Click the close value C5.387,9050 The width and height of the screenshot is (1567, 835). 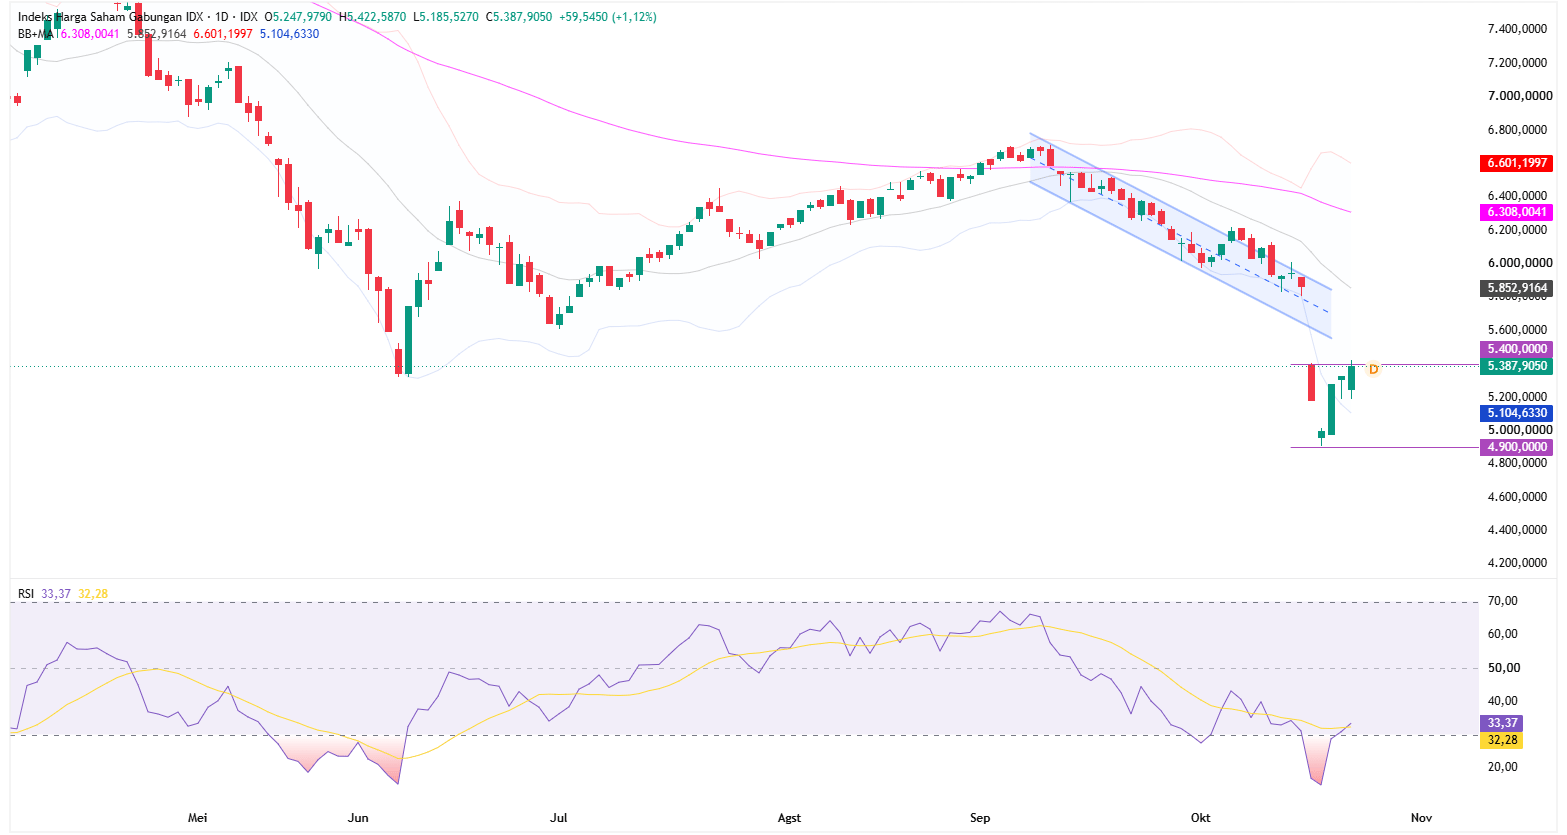point(519,17)
